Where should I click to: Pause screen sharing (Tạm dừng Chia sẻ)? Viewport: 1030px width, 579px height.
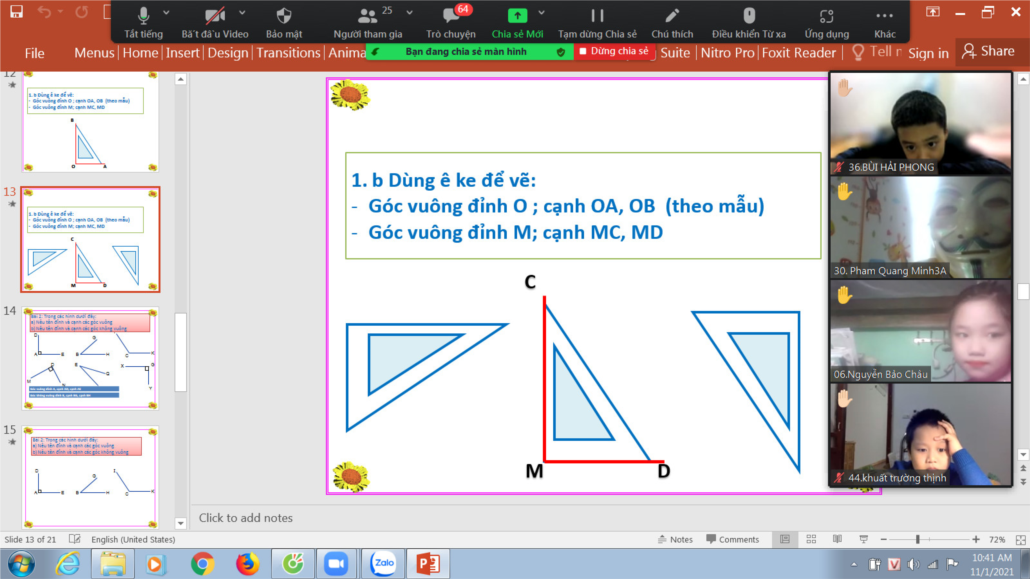point(597,21)
